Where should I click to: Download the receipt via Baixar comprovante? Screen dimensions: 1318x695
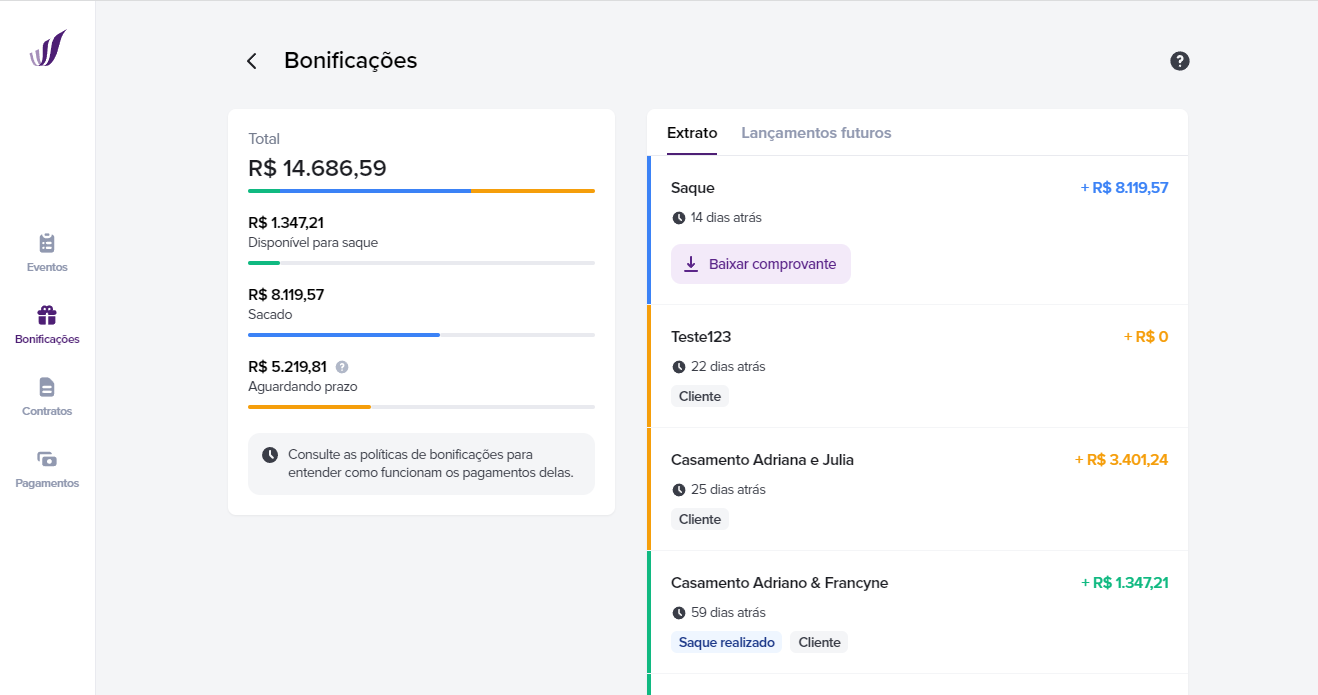(x=761, y=264)
